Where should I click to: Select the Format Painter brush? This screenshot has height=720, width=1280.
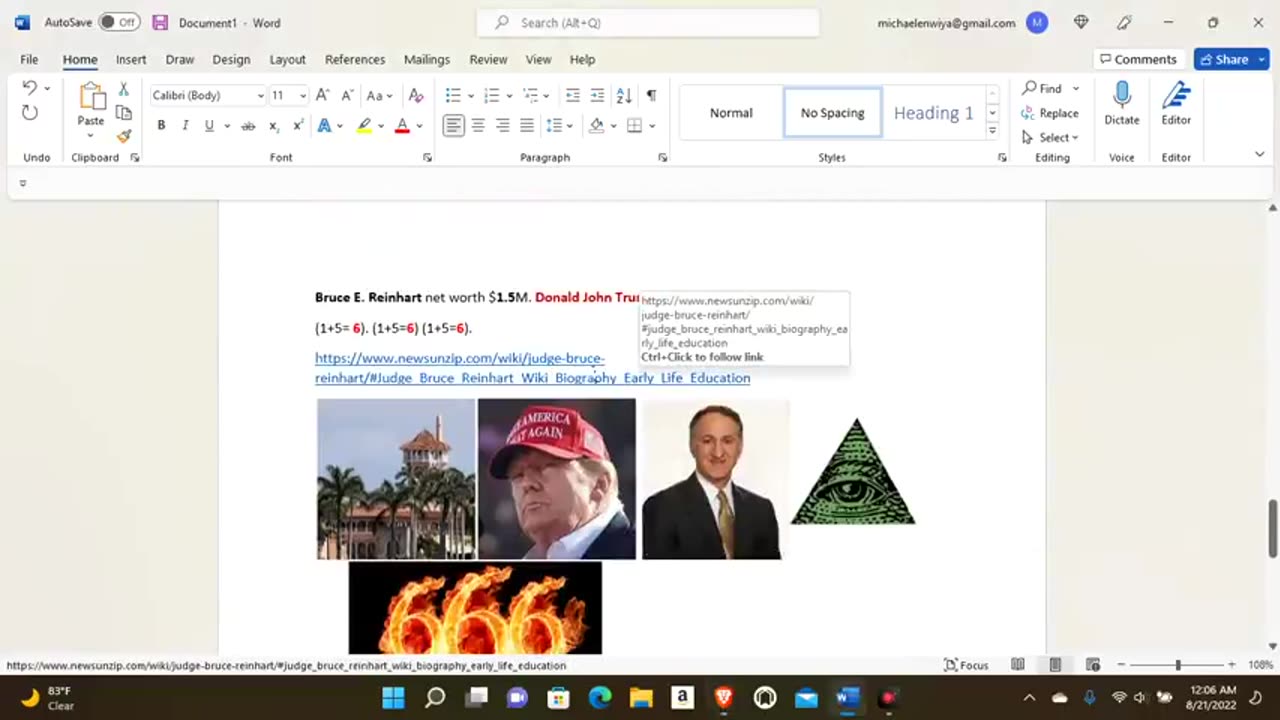click(x=124, y=136)
